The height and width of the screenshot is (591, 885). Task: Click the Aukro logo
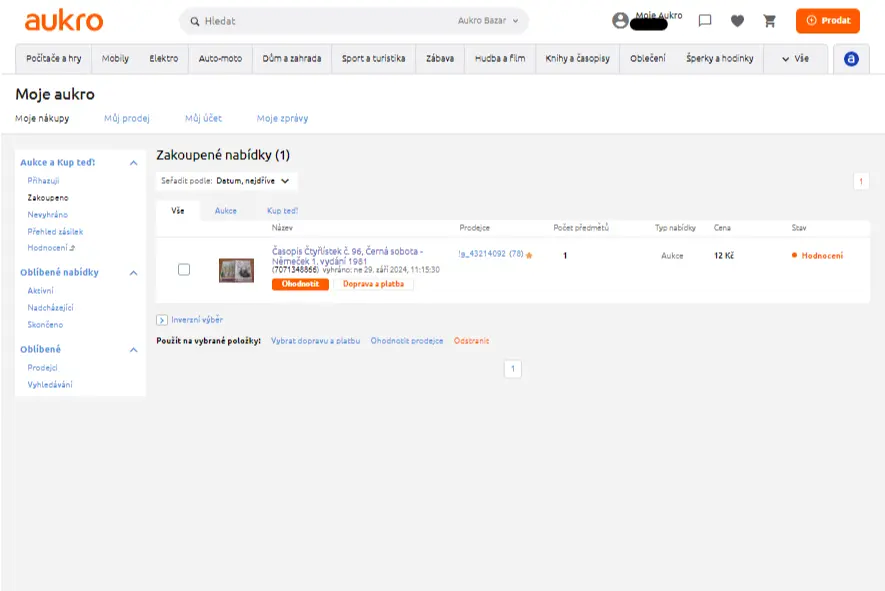tap(64, 21)
